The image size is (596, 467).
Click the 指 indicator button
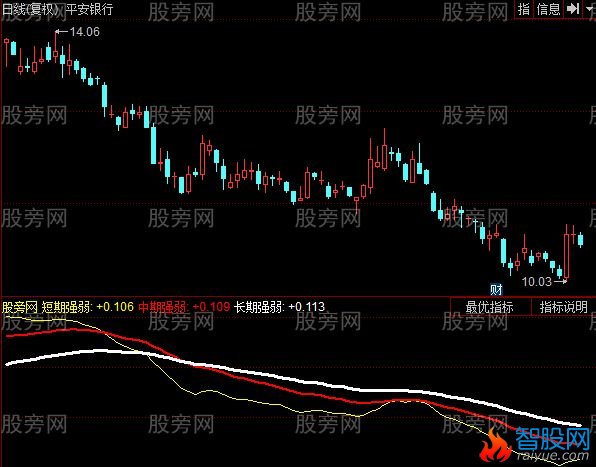[x=524, y=9]
